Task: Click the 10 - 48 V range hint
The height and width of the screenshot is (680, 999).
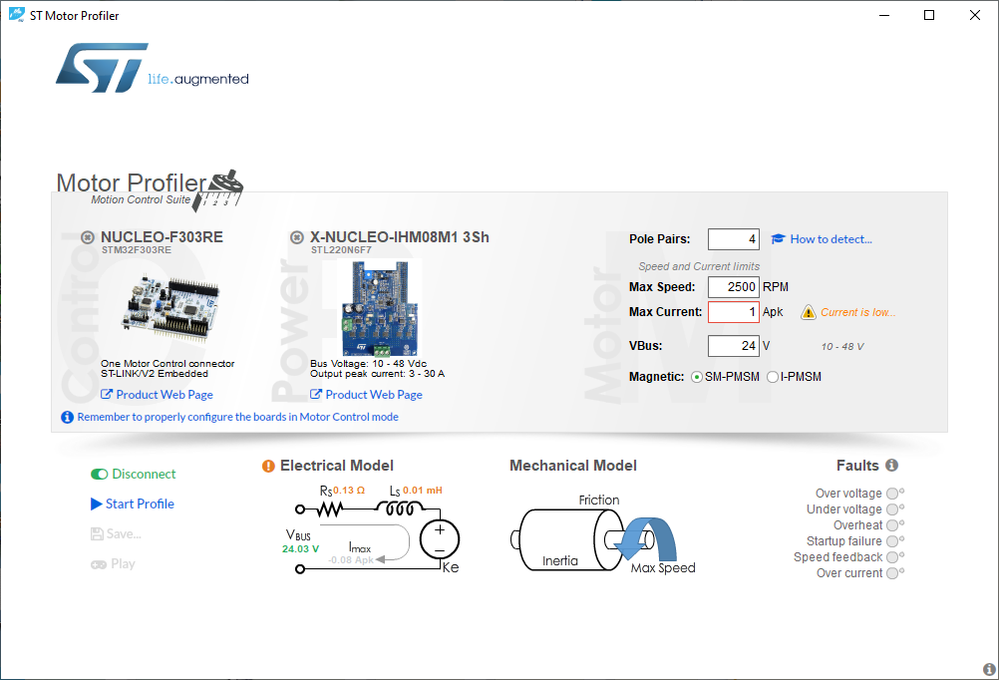Action: point(842,347)
